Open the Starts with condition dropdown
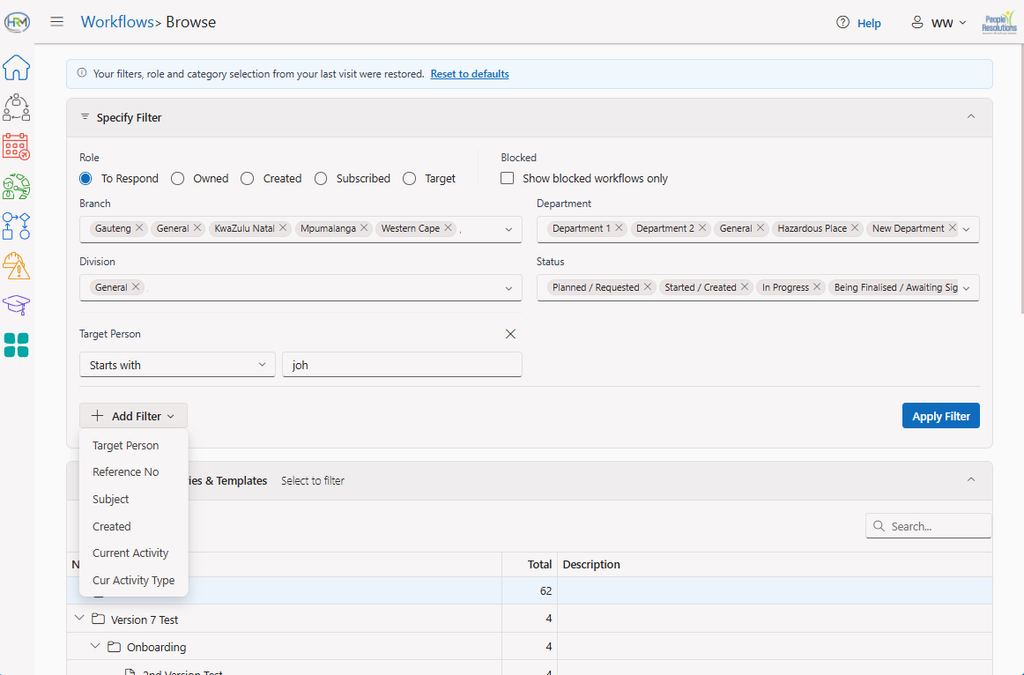Screen dimensions: 1024x675 [177, 365]
